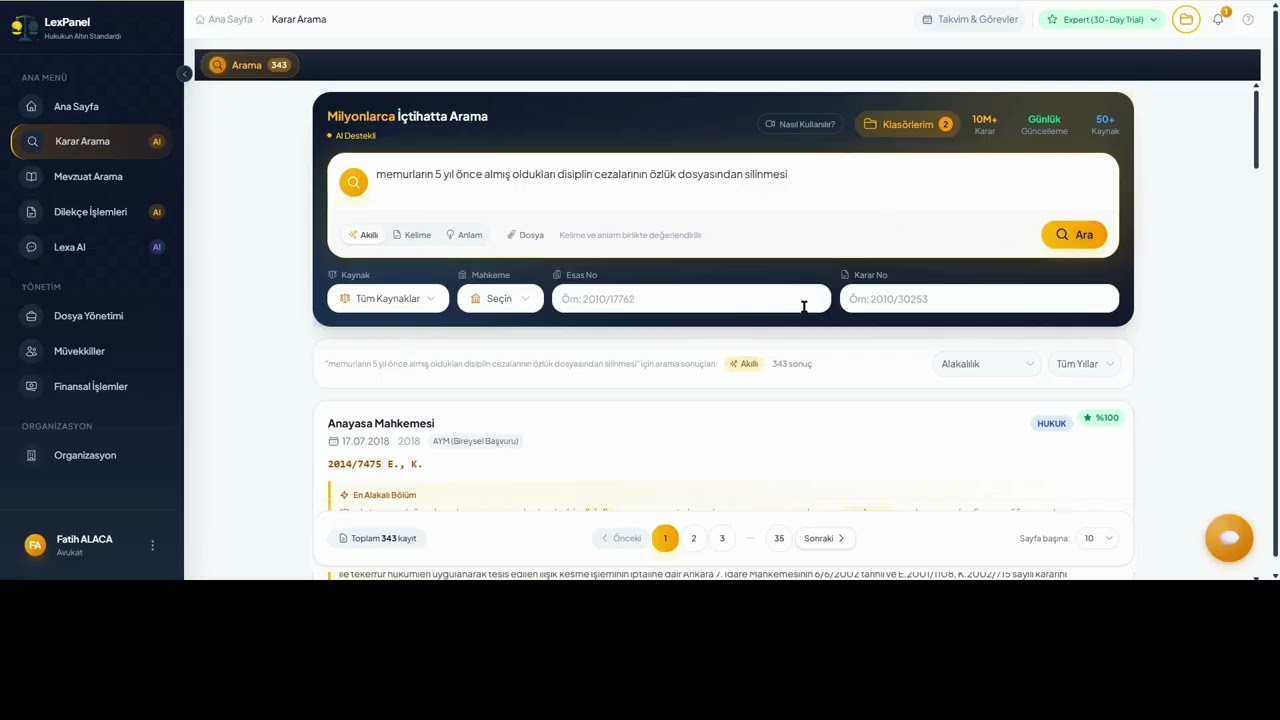Open the floating chat assistant bubble
The height and width of the screenshot is (720, 1280).
point(1229,538)
